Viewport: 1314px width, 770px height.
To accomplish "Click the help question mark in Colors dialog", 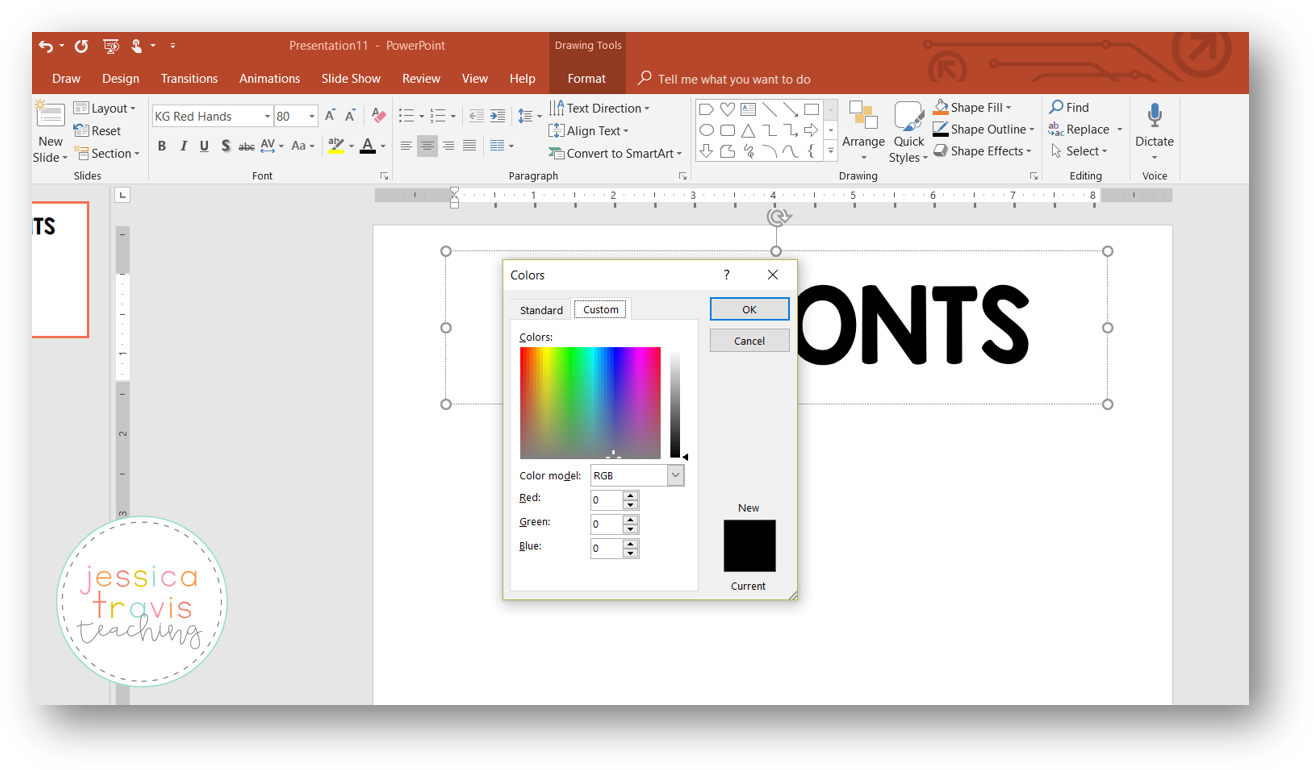I will [x=727, y=275].
